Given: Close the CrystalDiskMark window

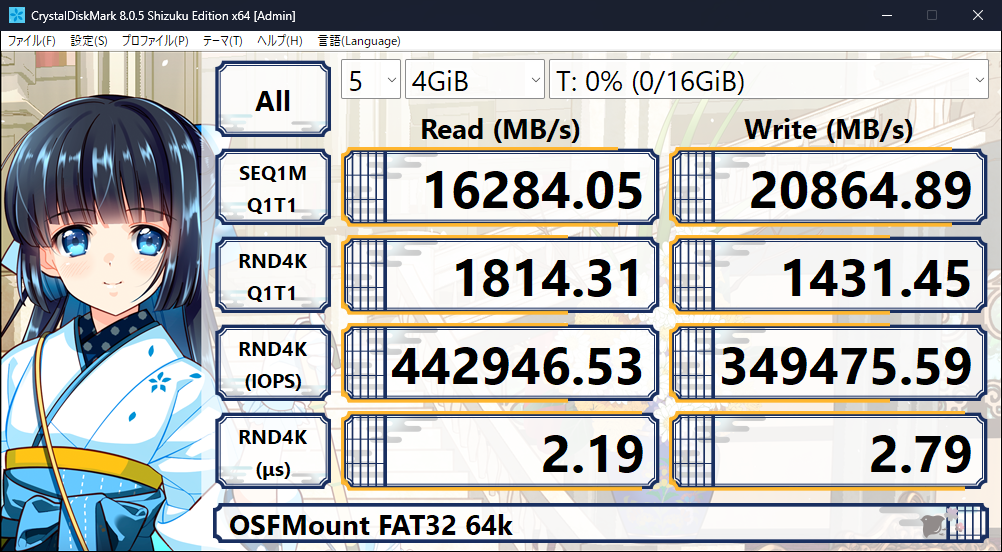Looking at the screenshot, I should [x=978, y=15].
